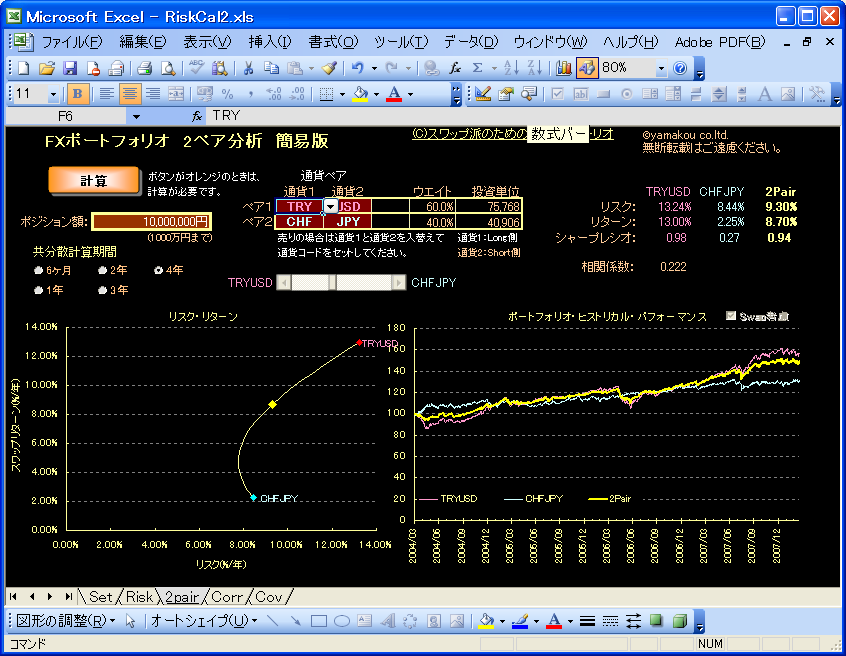Select the 6ヶ月 period radio button

point(39,270)
